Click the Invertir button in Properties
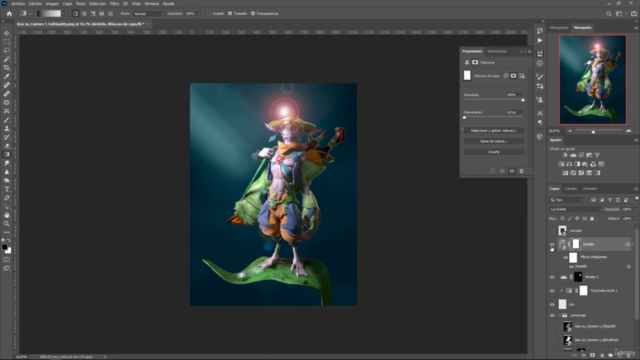Image resolution: width=640 pixels, height=360 pixels. point(494,152)
